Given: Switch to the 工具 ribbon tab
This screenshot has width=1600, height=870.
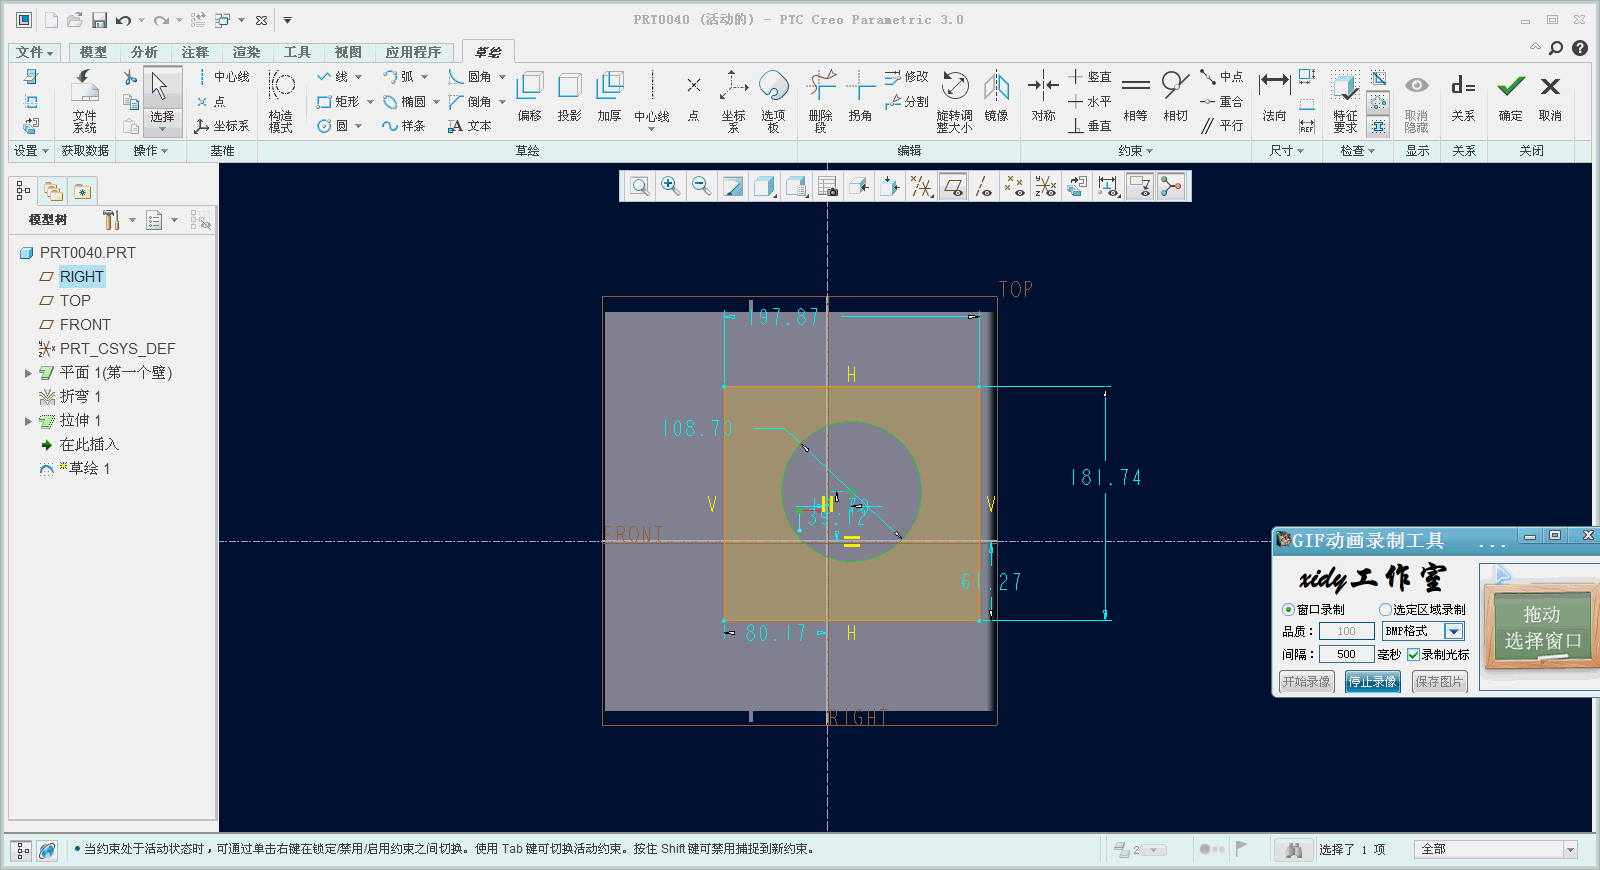Looking at the screenshot, I should pyautogui.click(x=297, y=52).
